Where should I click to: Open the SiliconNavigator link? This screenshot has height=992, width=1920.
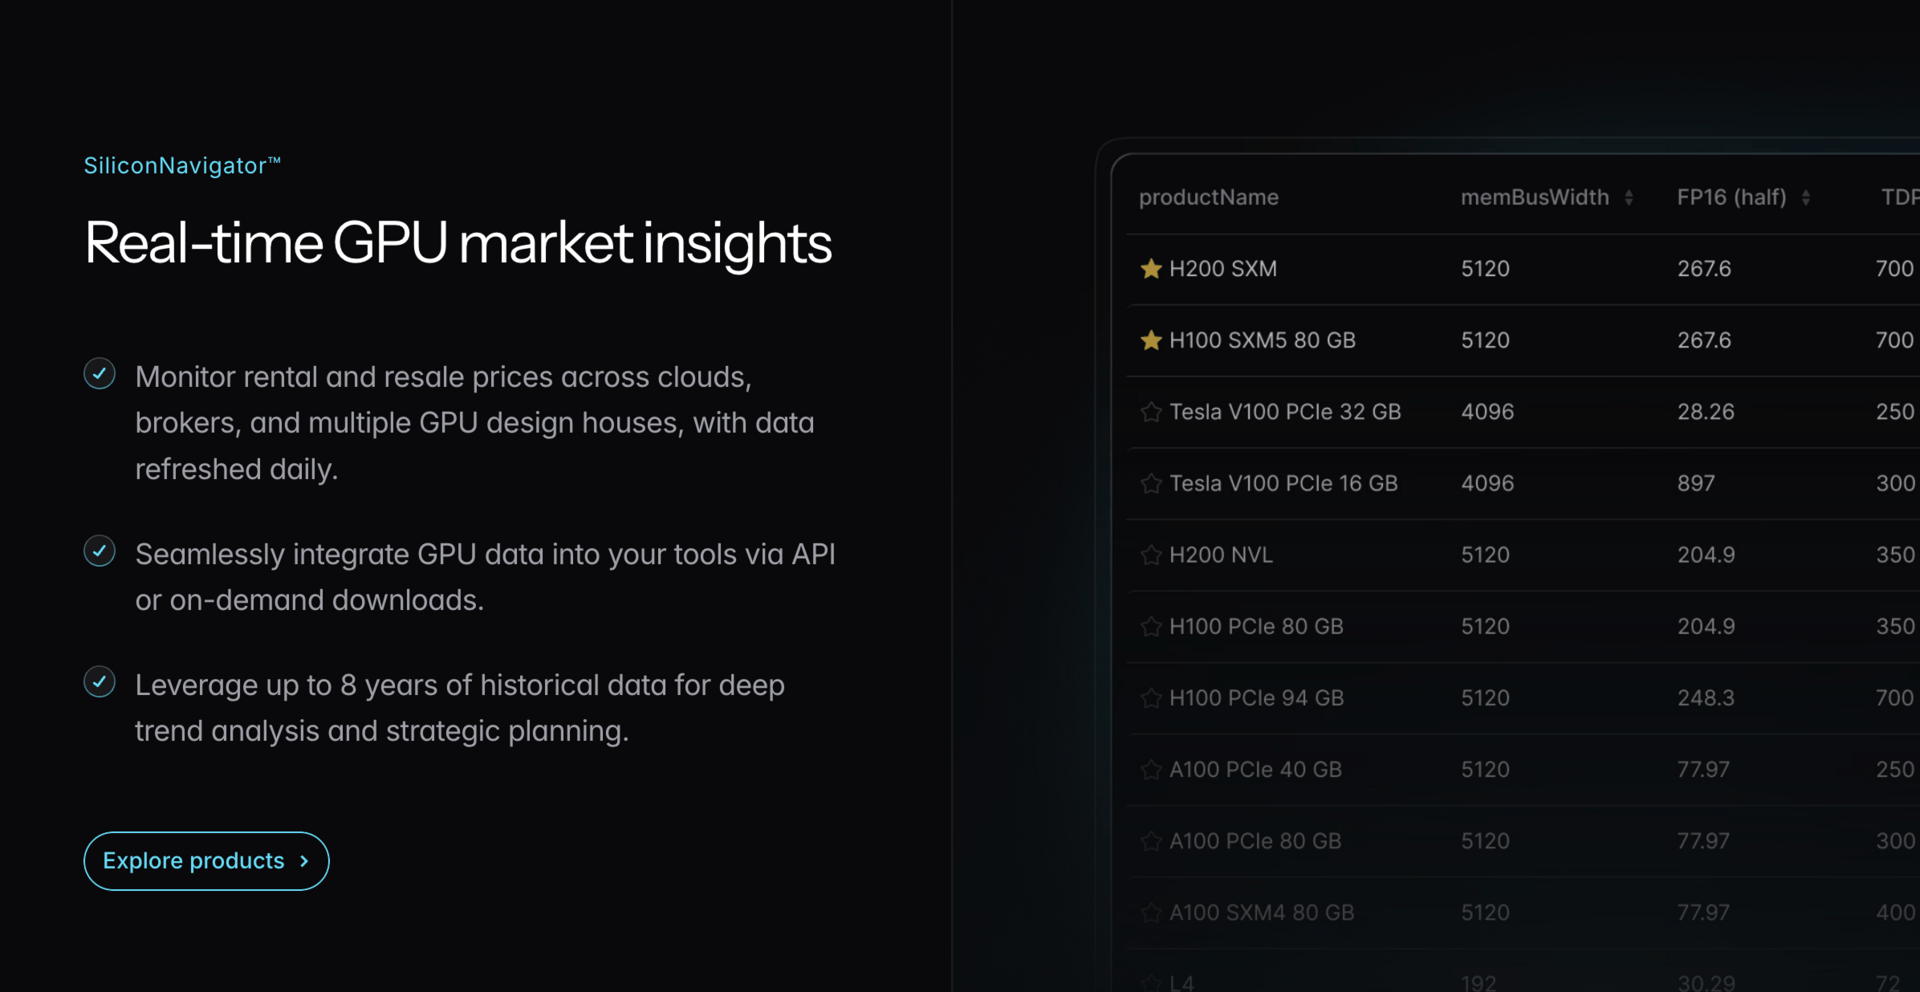coord(182,166)
